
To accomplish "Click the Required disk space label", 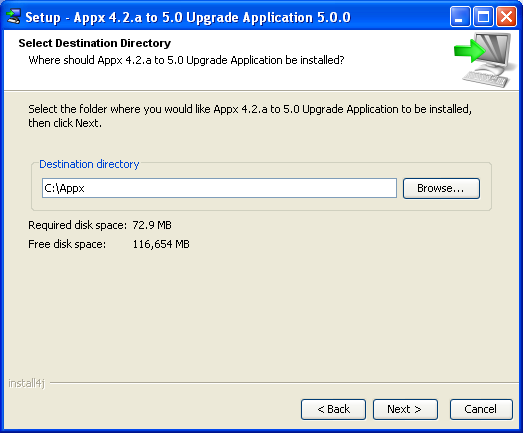I will tap(77, 225).
